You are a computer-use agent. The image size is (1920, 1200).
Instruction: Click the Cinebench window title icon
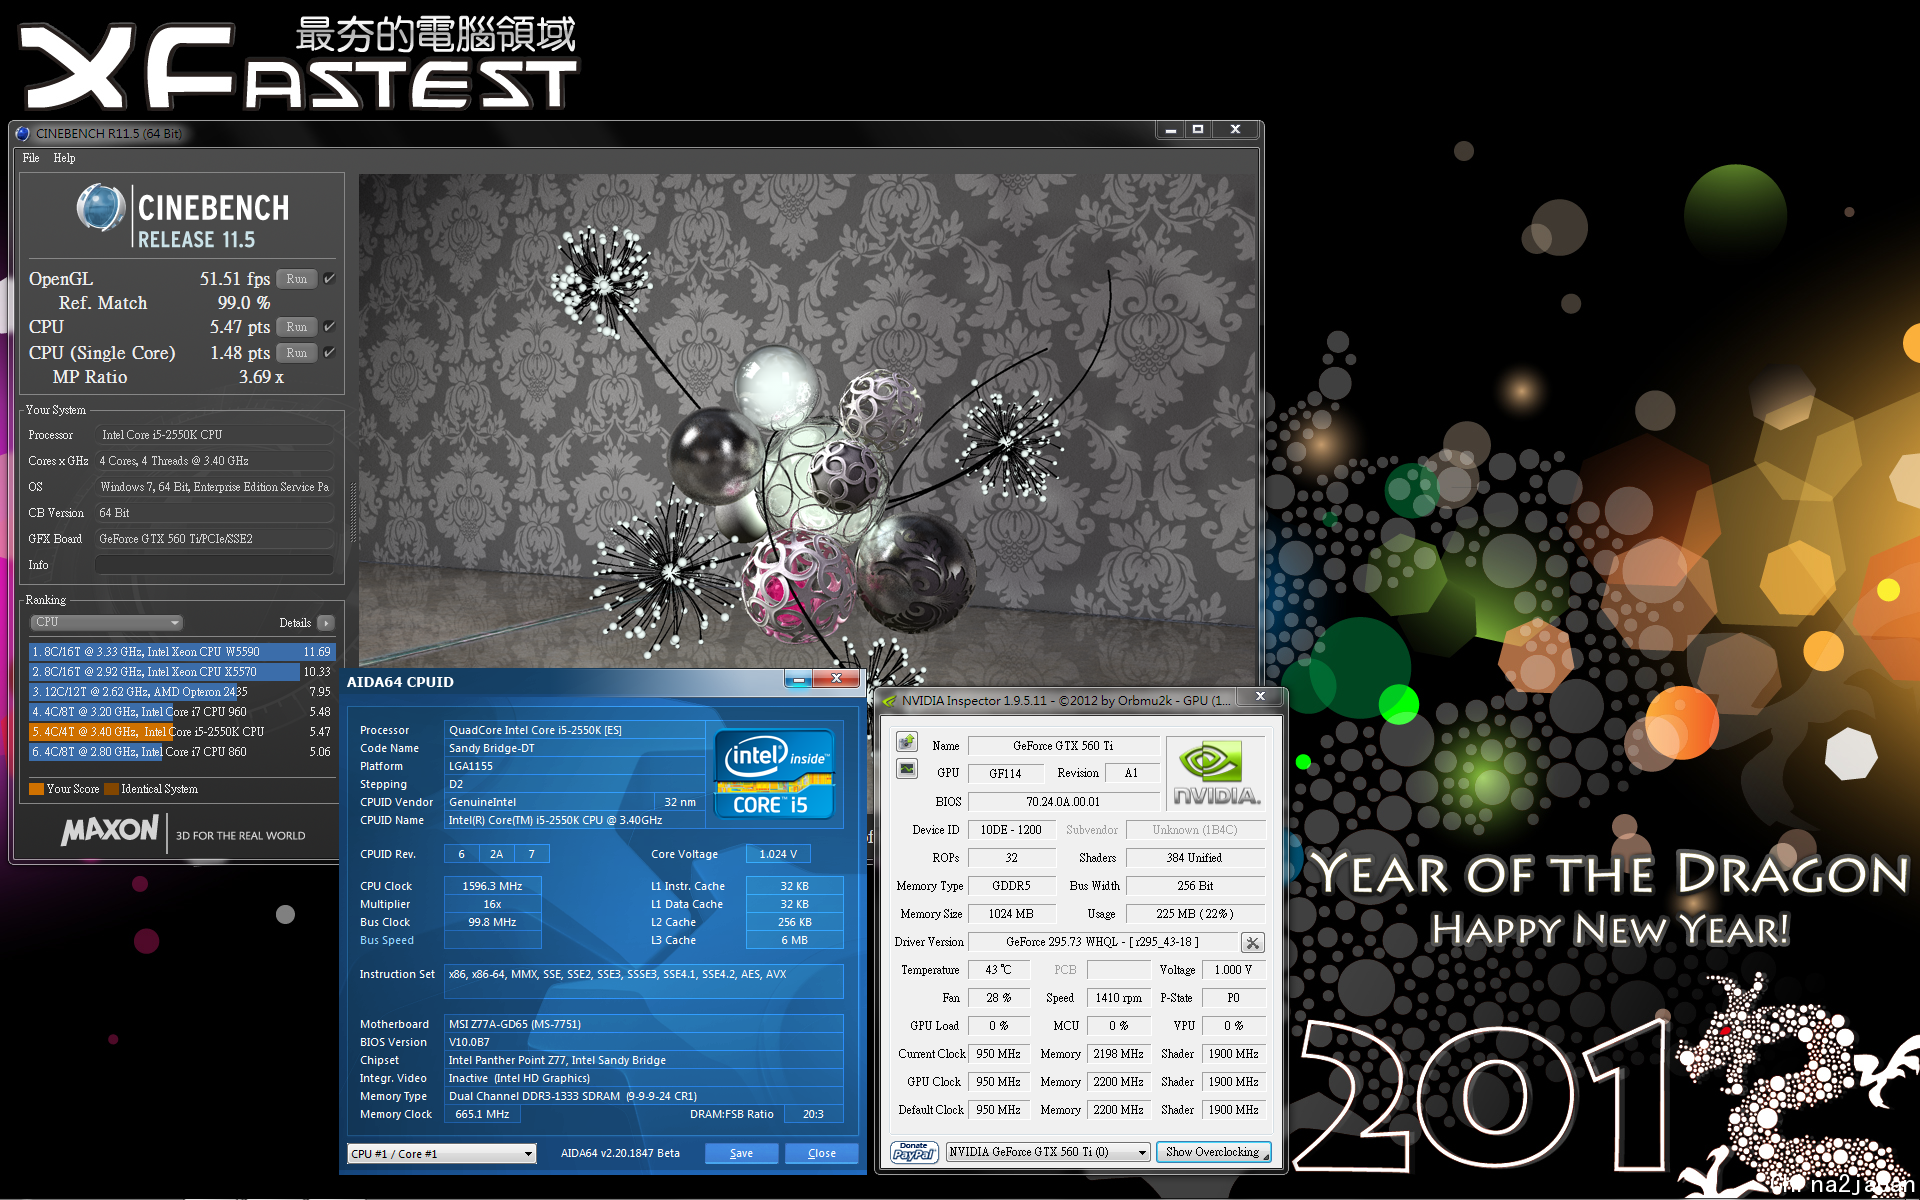(x=23, y=133)
